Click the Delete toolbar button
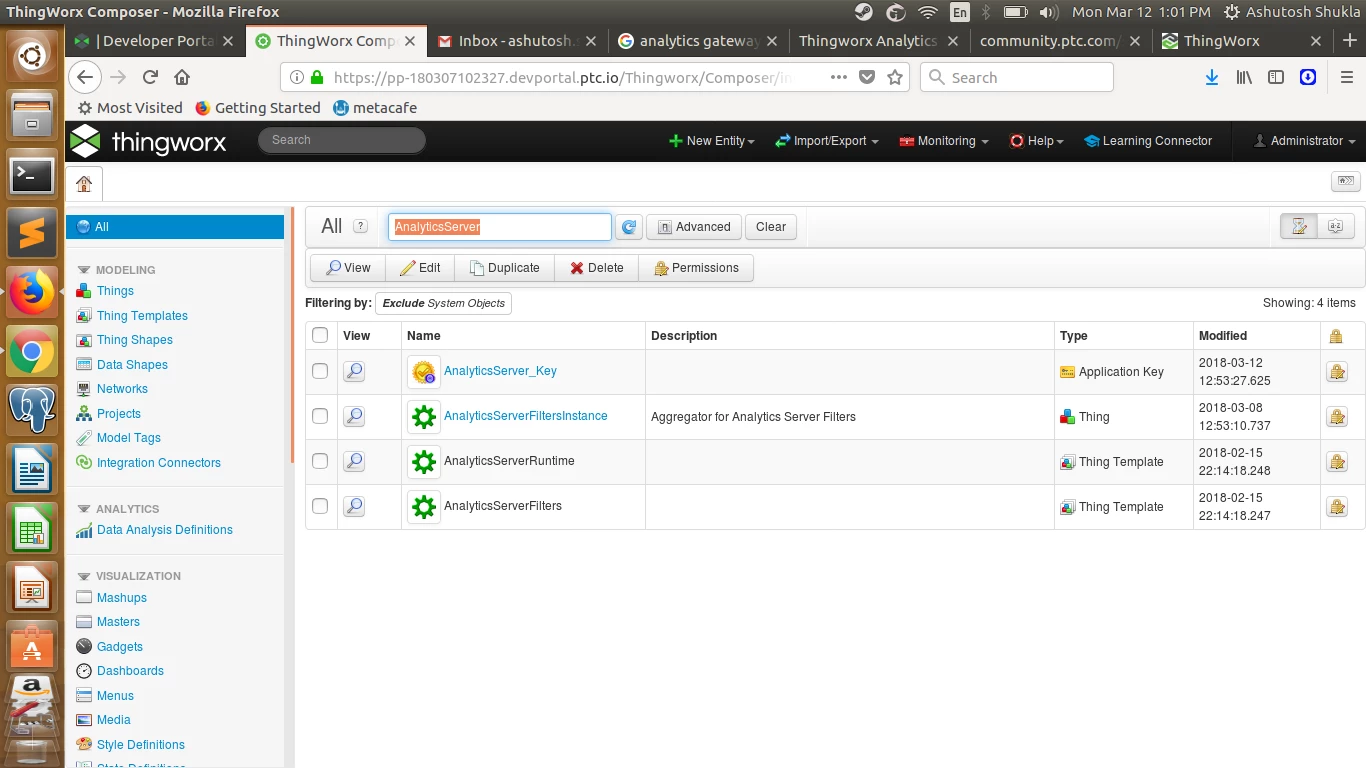The width and height of the screenshot is (1366, 768). [597, 268]
